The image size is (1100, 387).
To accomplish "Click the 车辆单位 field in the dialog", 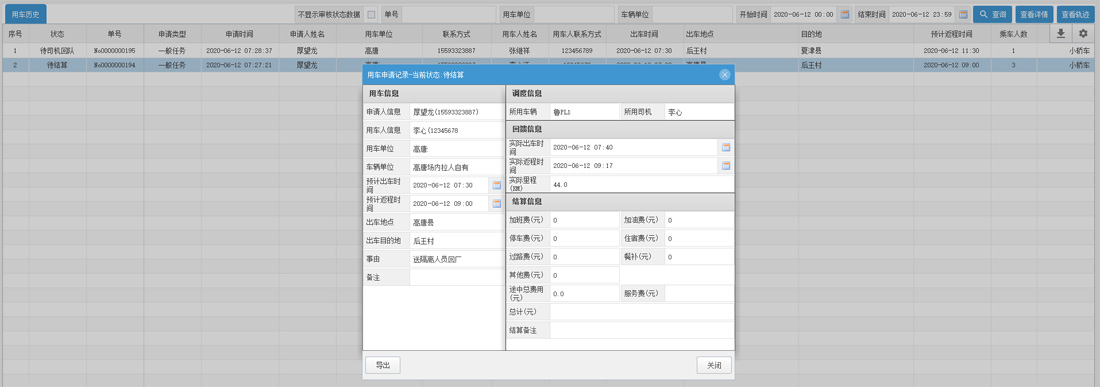I will click(456, 167).
